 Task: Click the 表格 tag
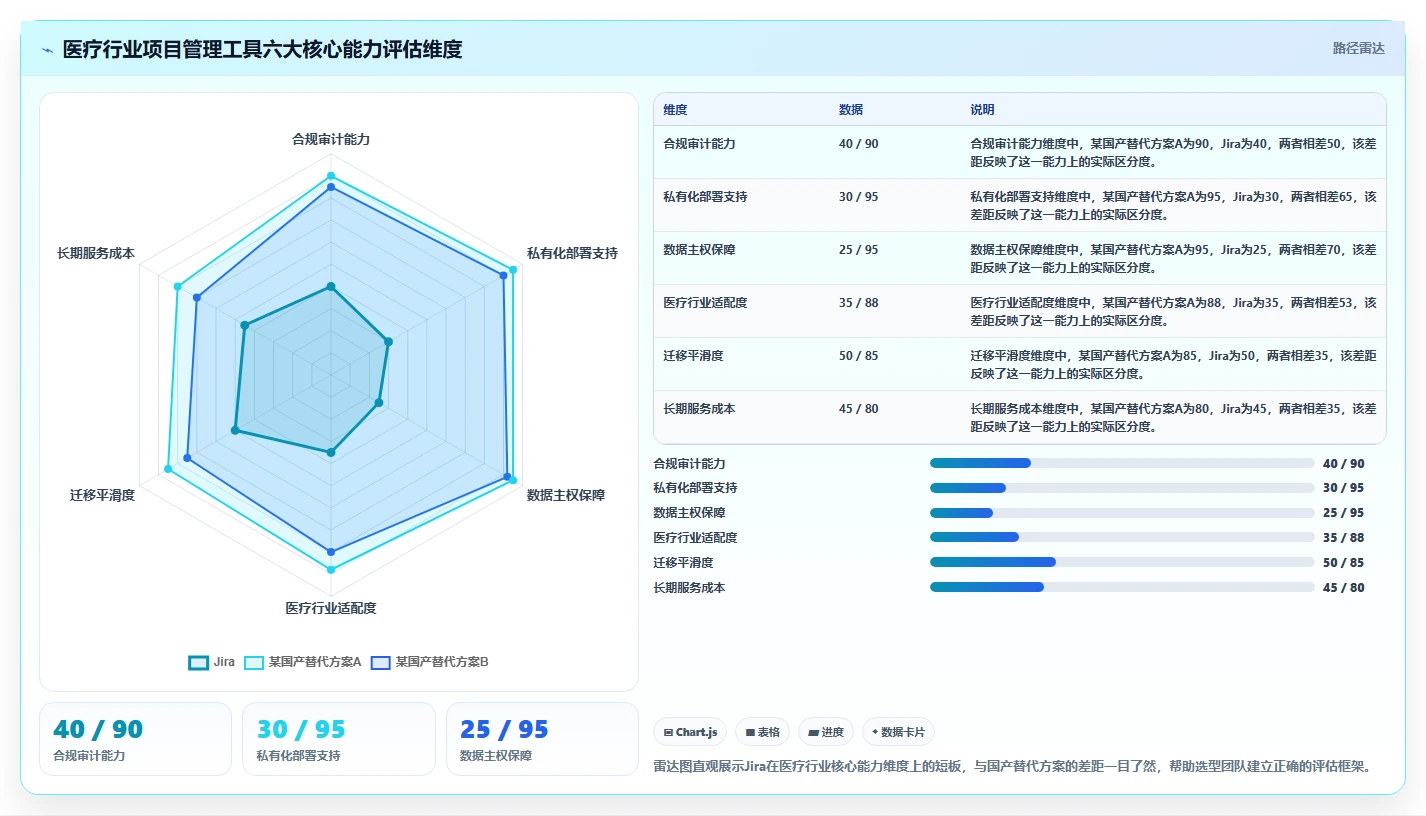762,732
